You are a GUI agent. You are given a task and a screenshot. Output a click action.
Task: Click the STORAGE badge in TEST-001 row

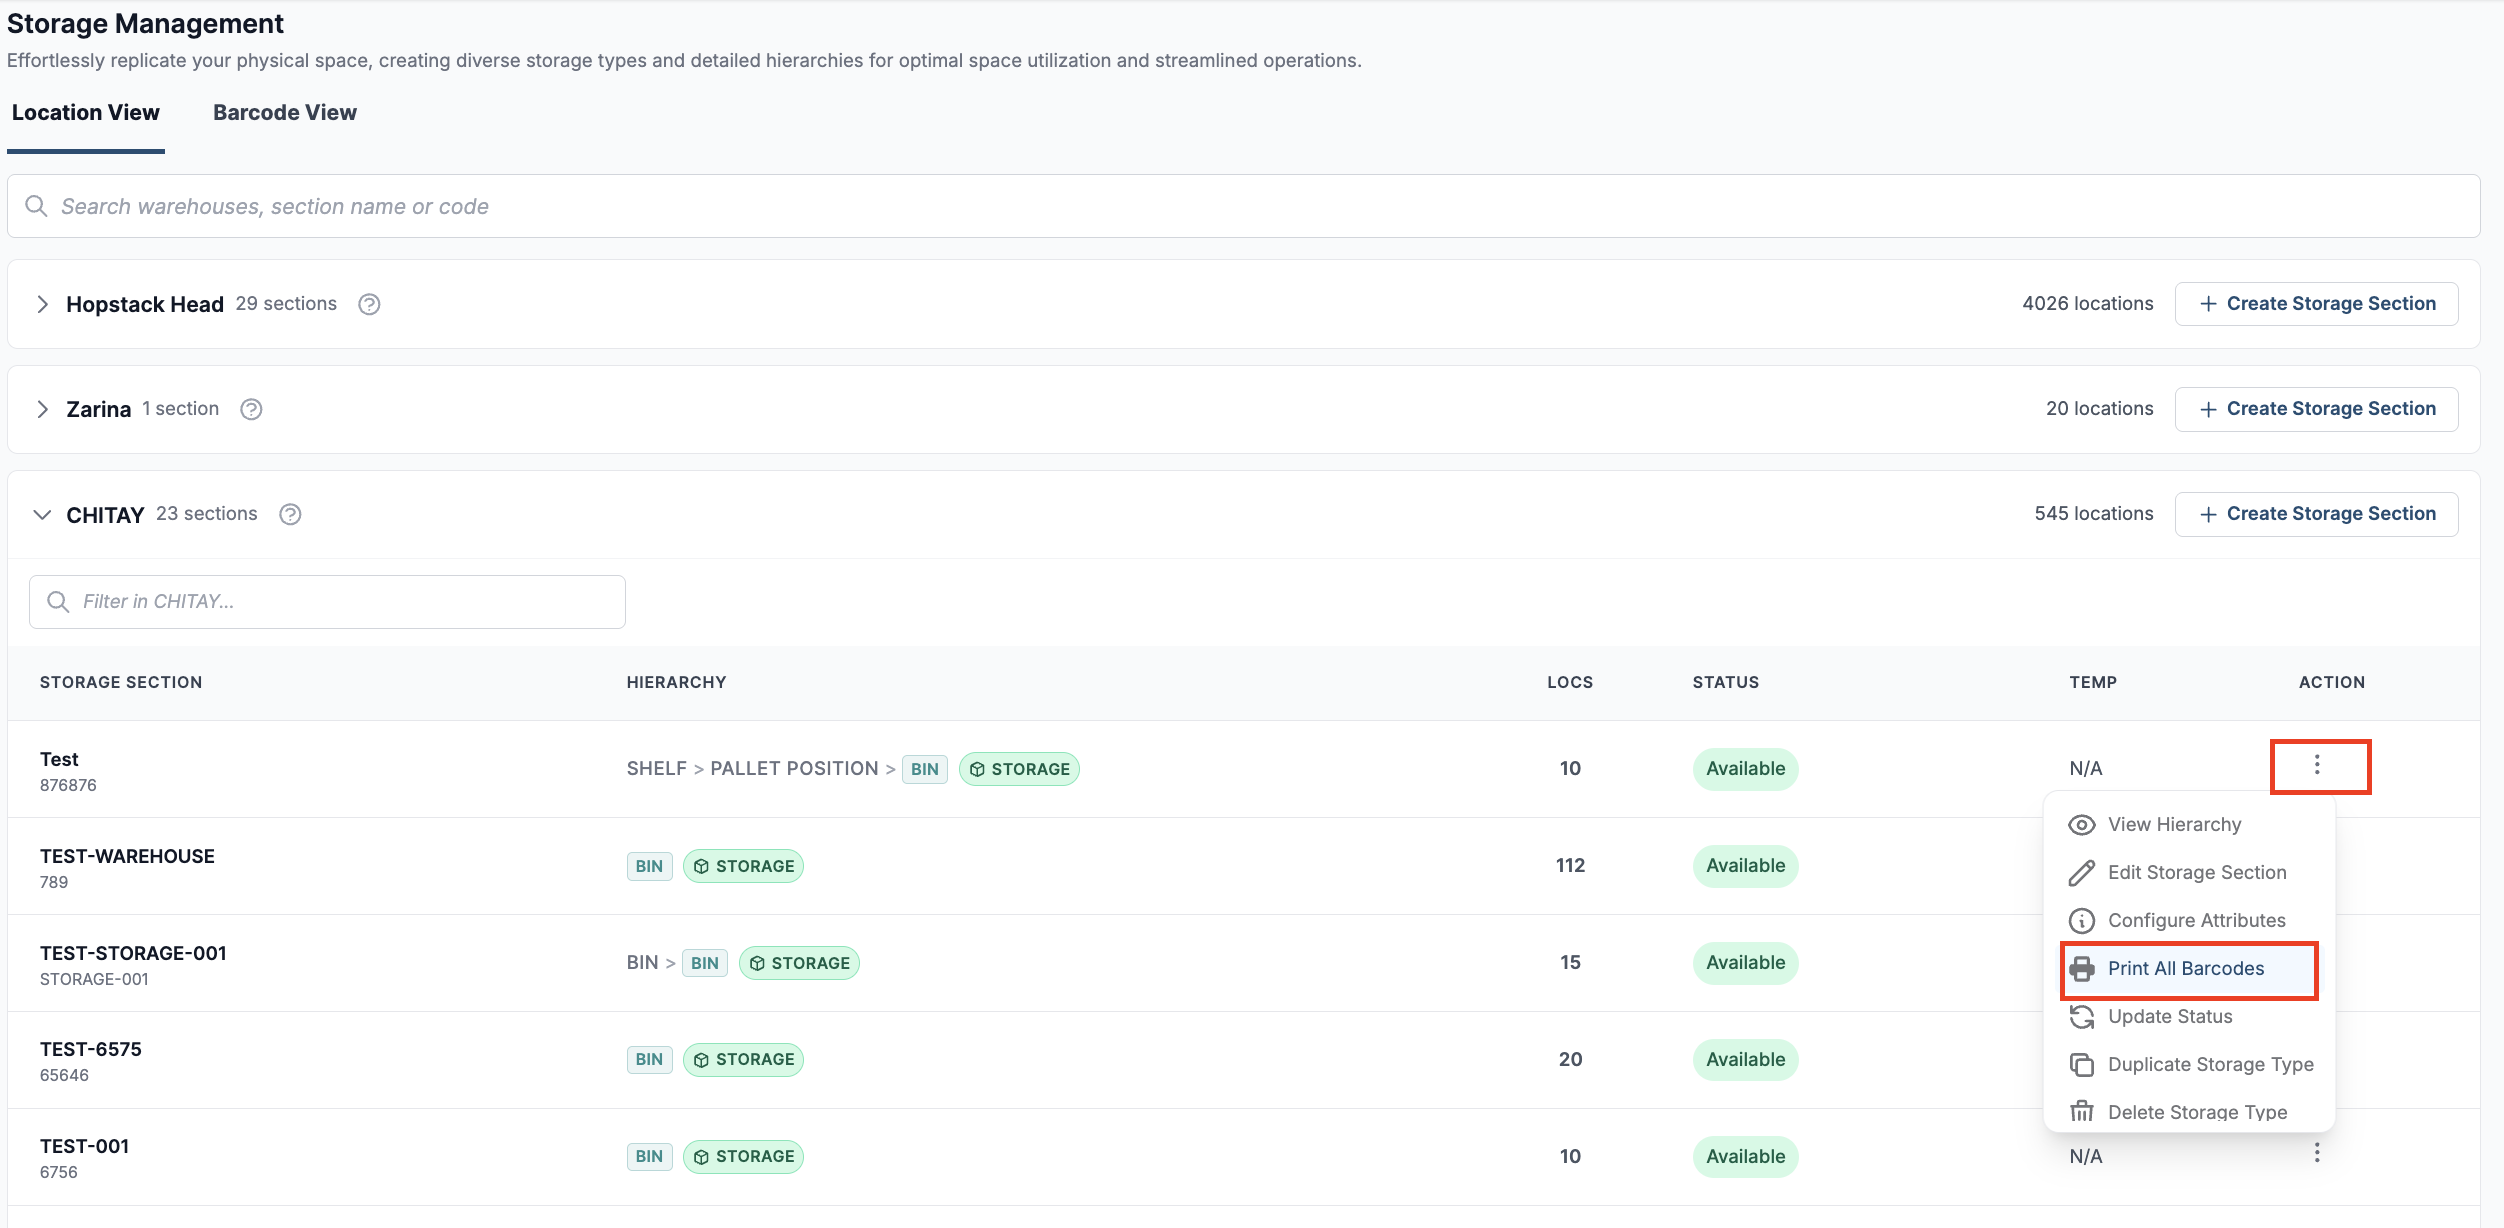pyautogui.click(x=743, y=1156)
